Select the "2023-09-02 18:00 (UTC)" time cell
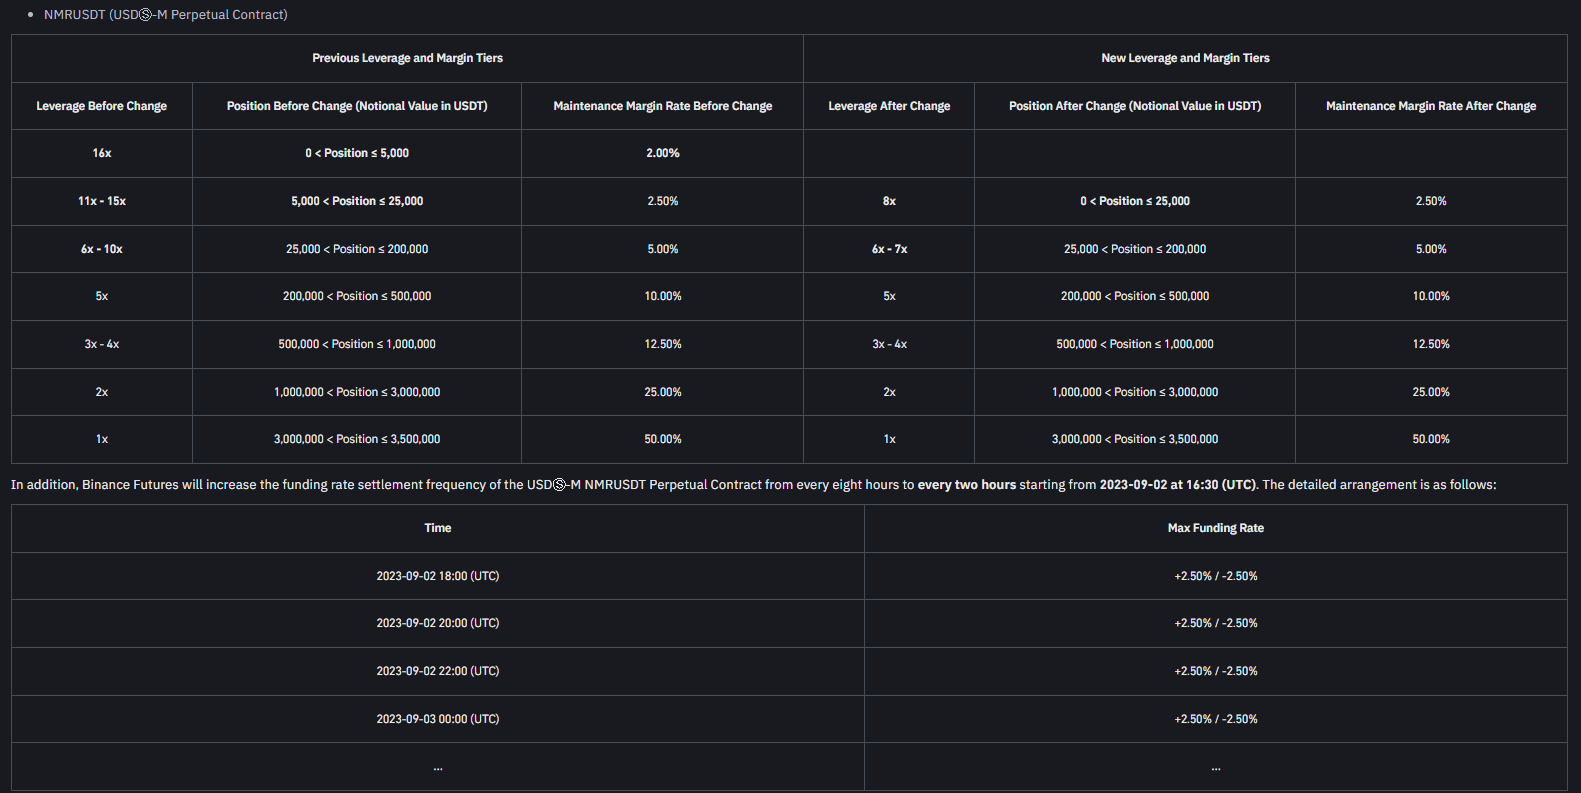This screenshot has height=793, width=1581. (437, 576)
